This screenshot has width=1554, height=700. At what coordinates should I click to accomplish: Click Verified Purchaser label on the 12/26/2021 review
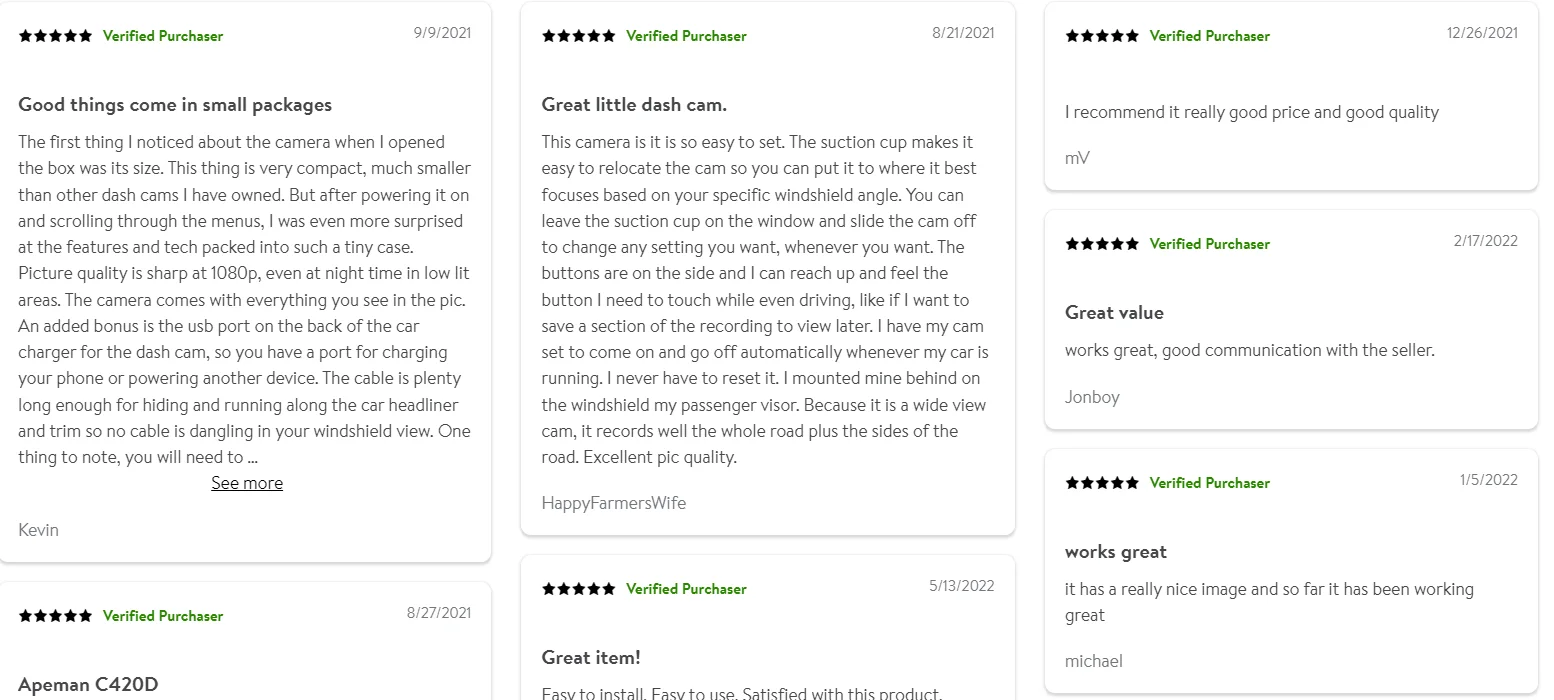point(1209,36)
